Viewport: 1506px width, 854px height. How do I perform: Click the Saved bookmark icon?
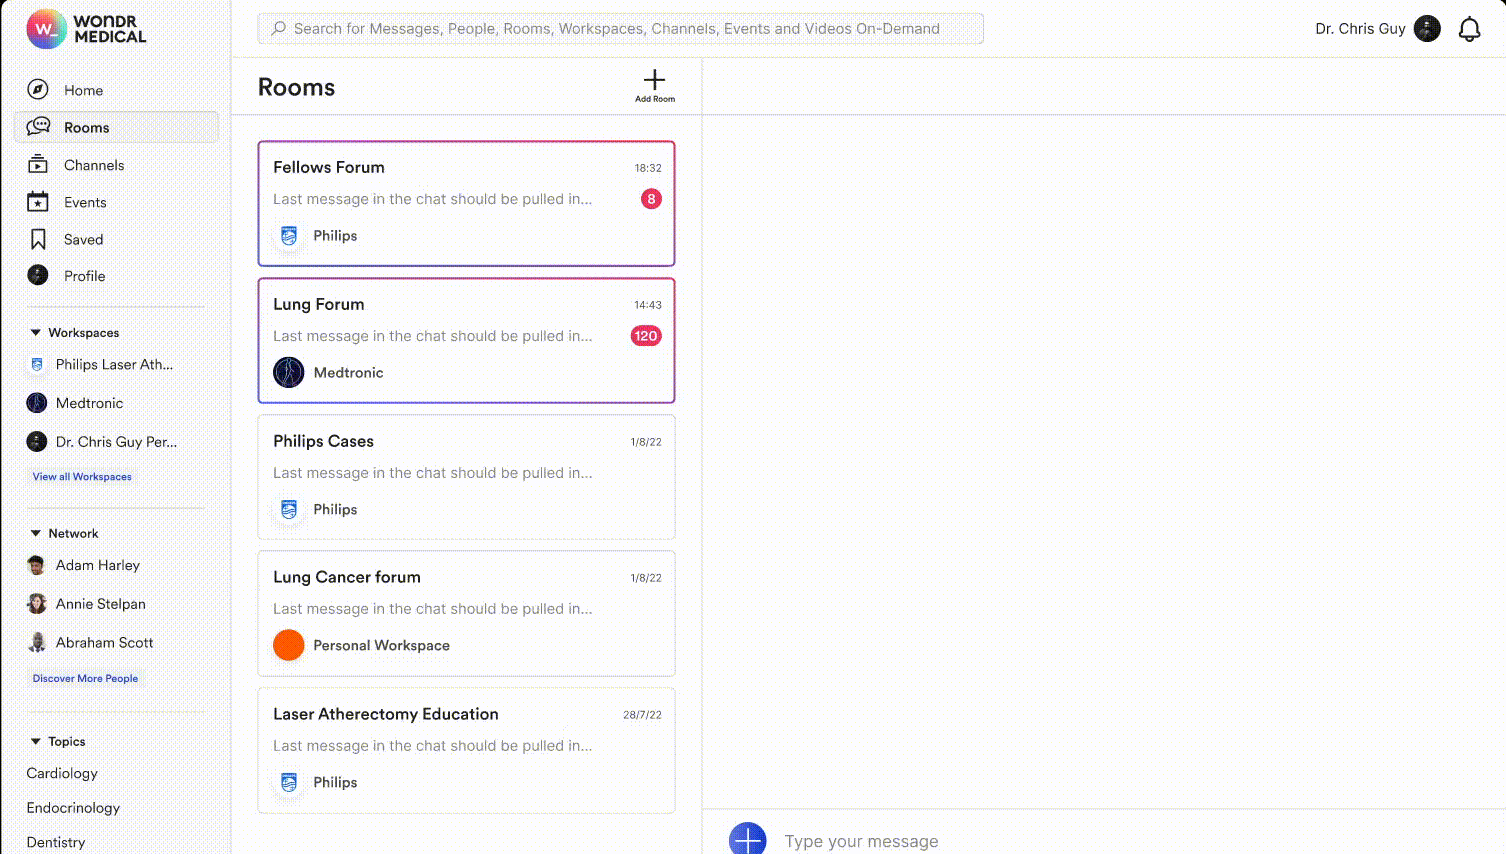[x=38, y=239]
